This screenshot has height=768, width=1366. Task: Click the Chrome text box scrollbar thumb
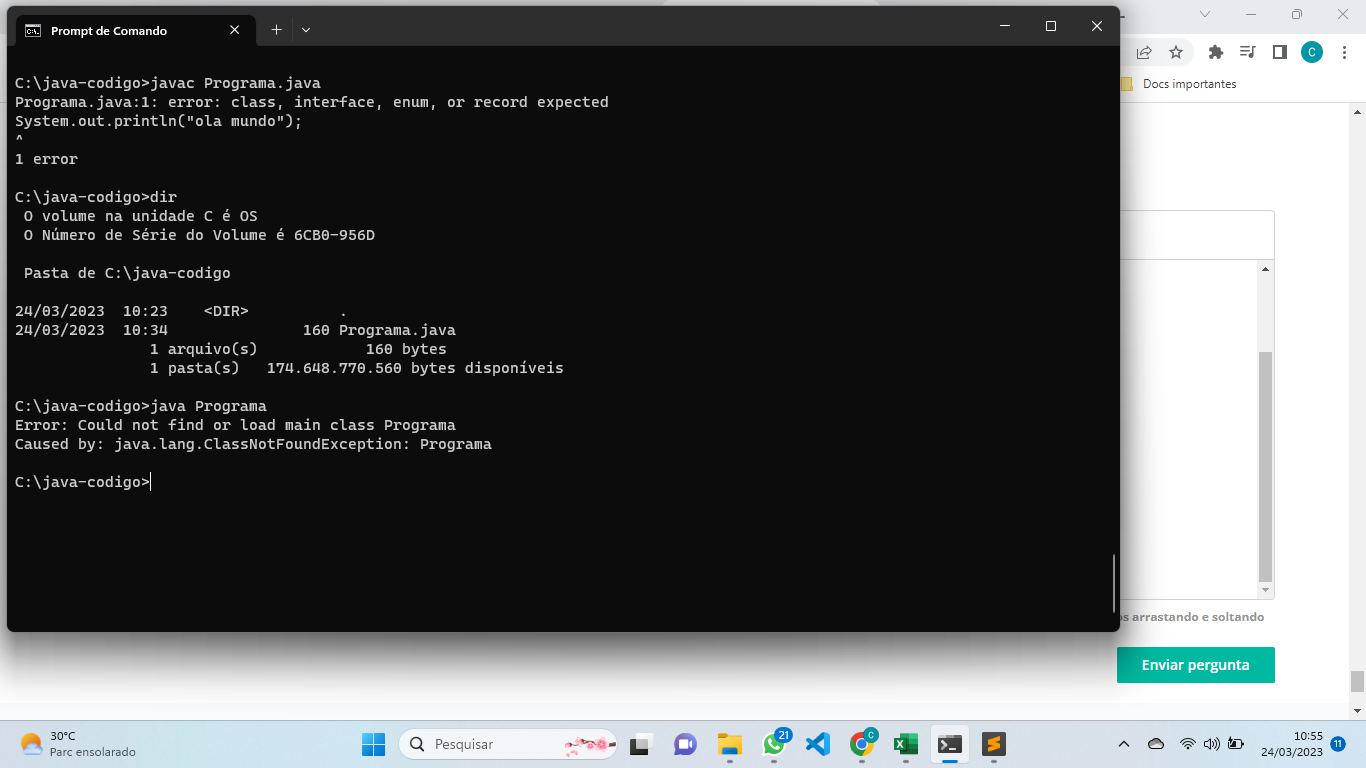(1265, 465)
